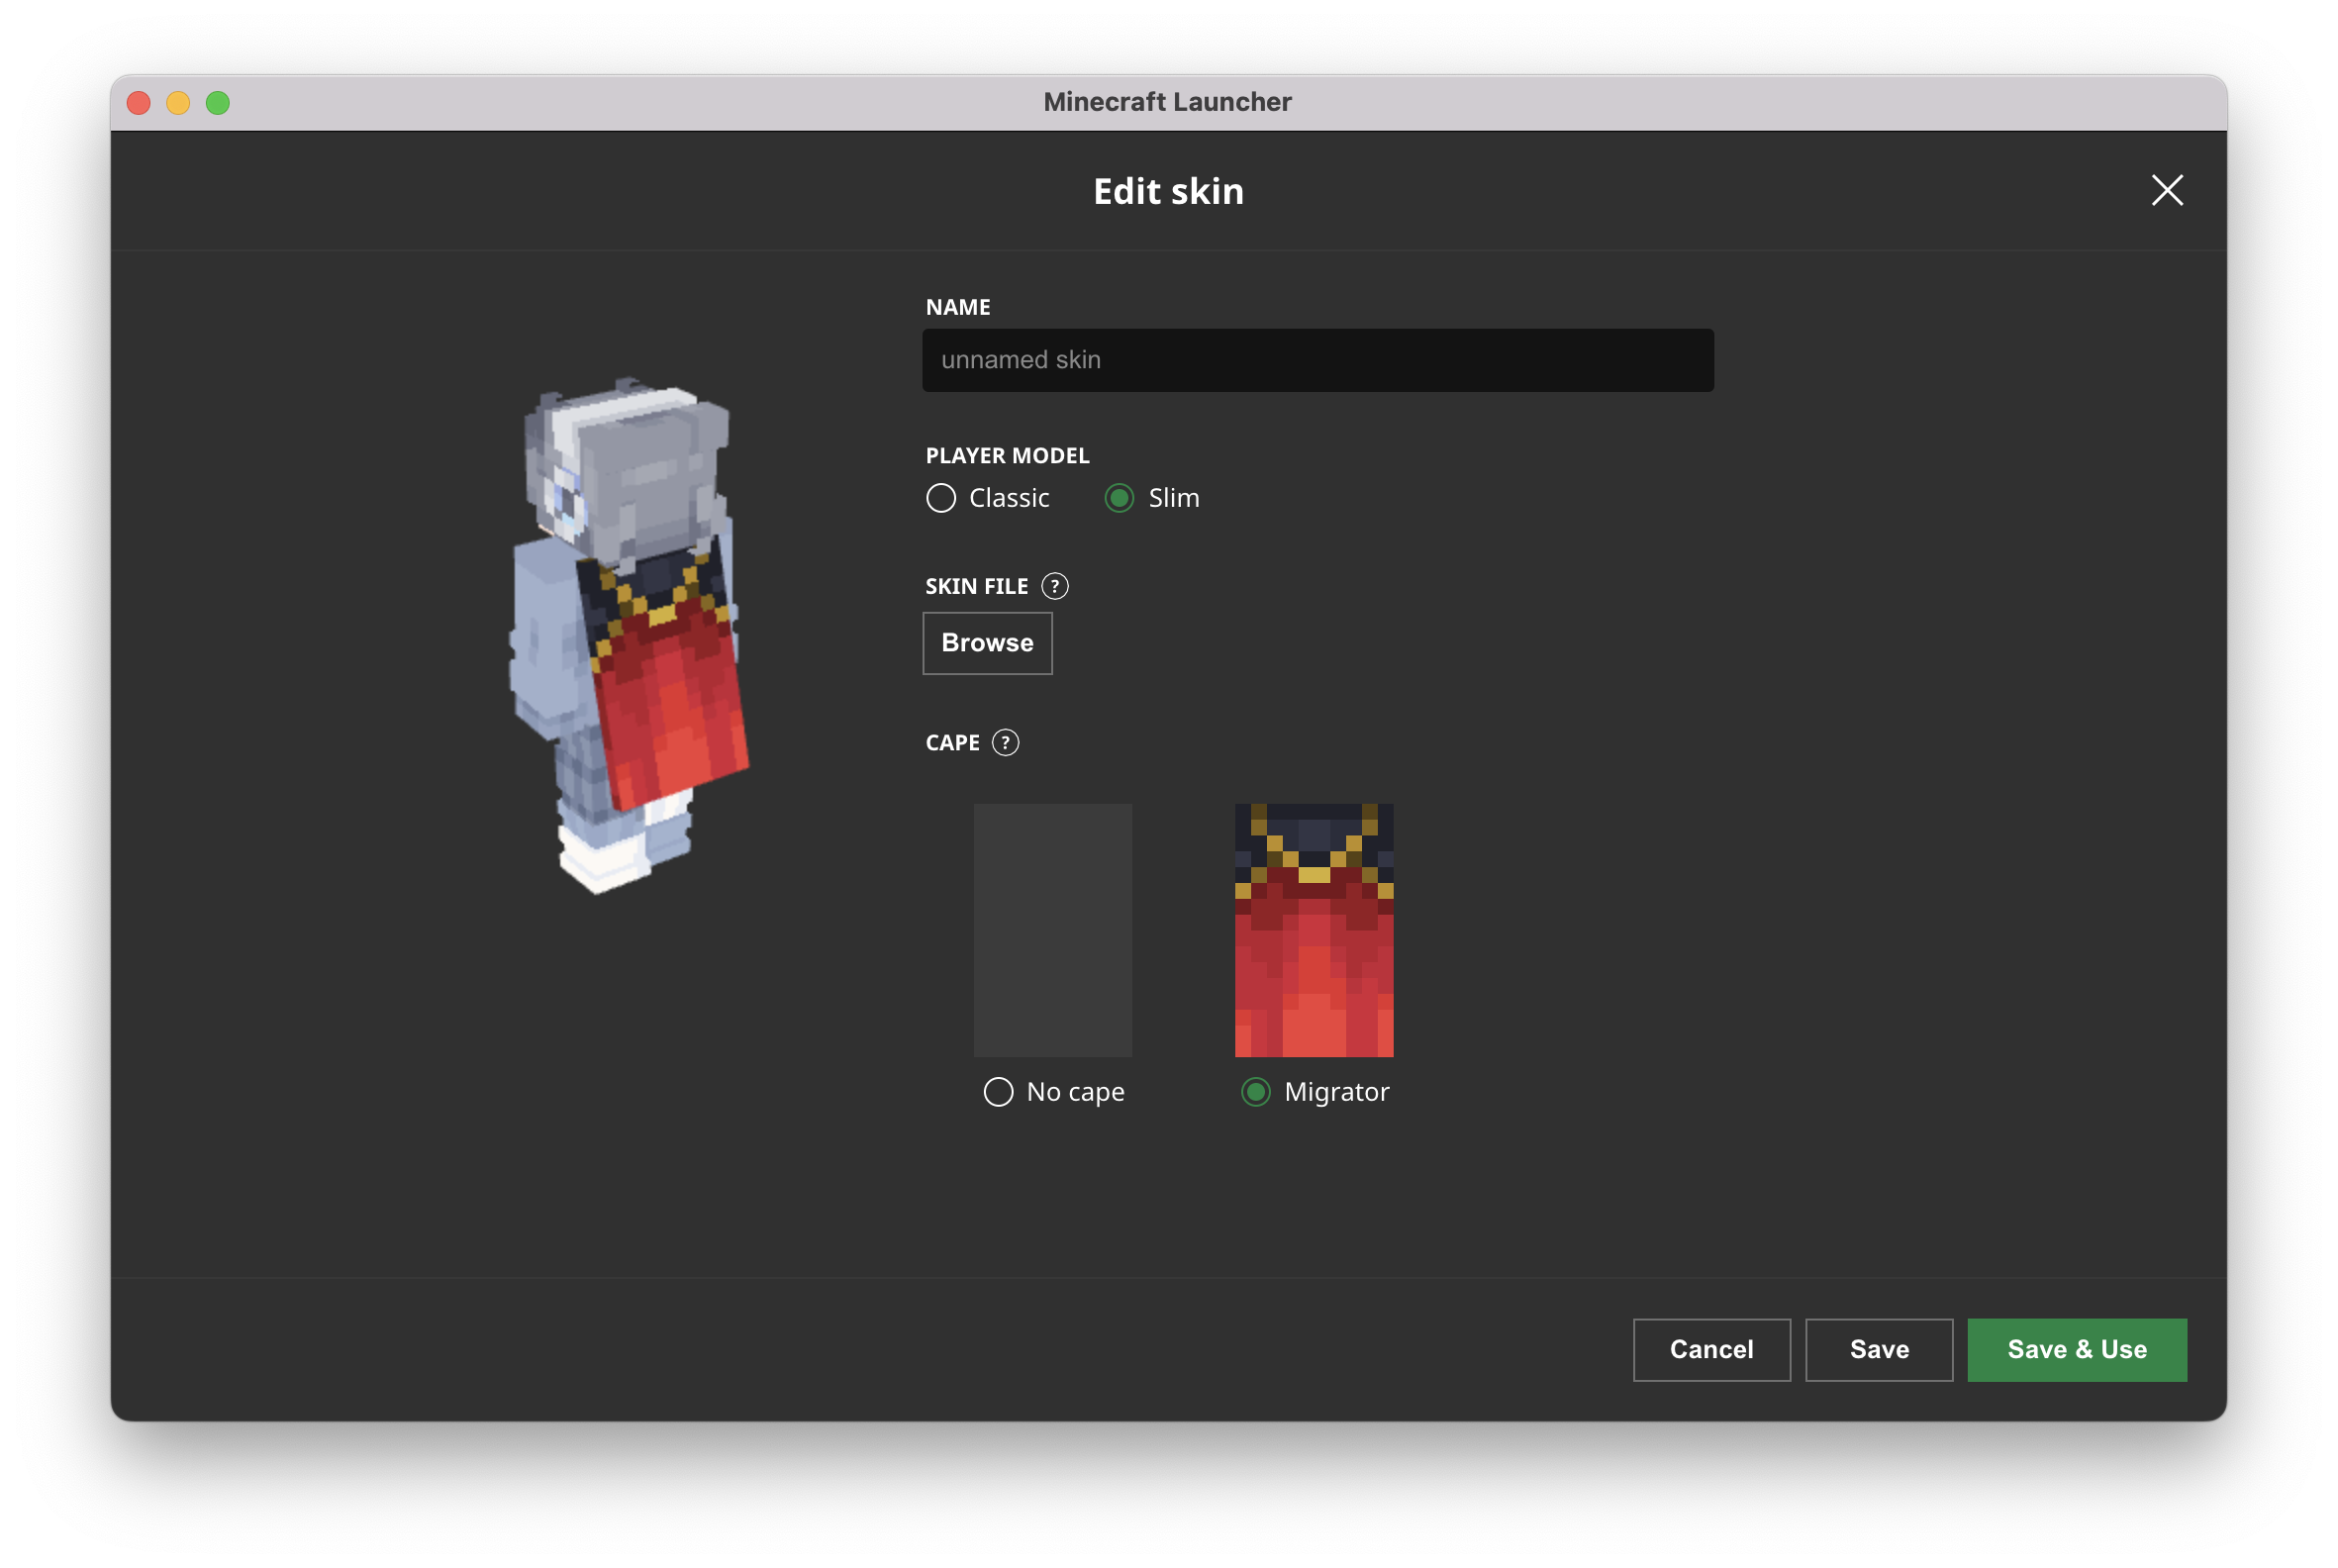
Task: Pick the red Migrator cape image
Action: [1313, 930]
